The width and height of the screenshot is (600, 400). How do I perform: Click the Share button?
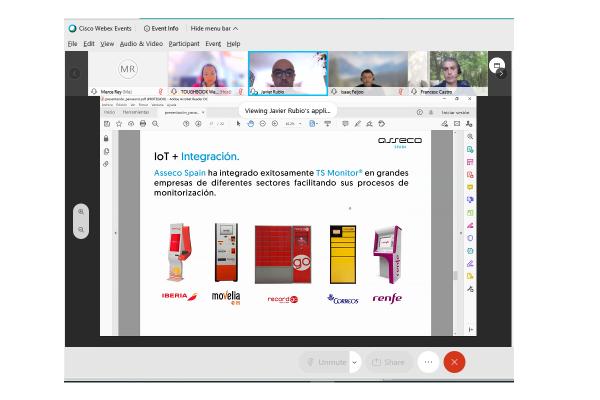point(388,362)
